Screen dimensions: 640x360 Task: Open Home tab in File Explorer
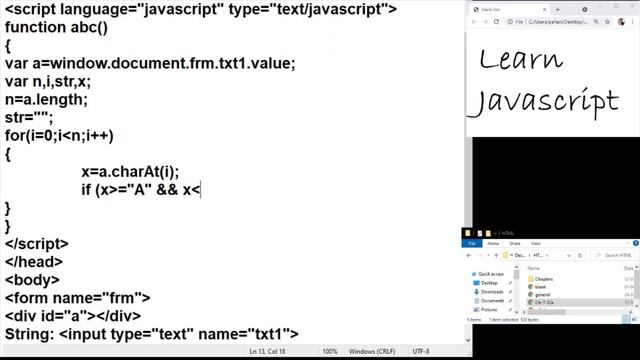point(493,243)
